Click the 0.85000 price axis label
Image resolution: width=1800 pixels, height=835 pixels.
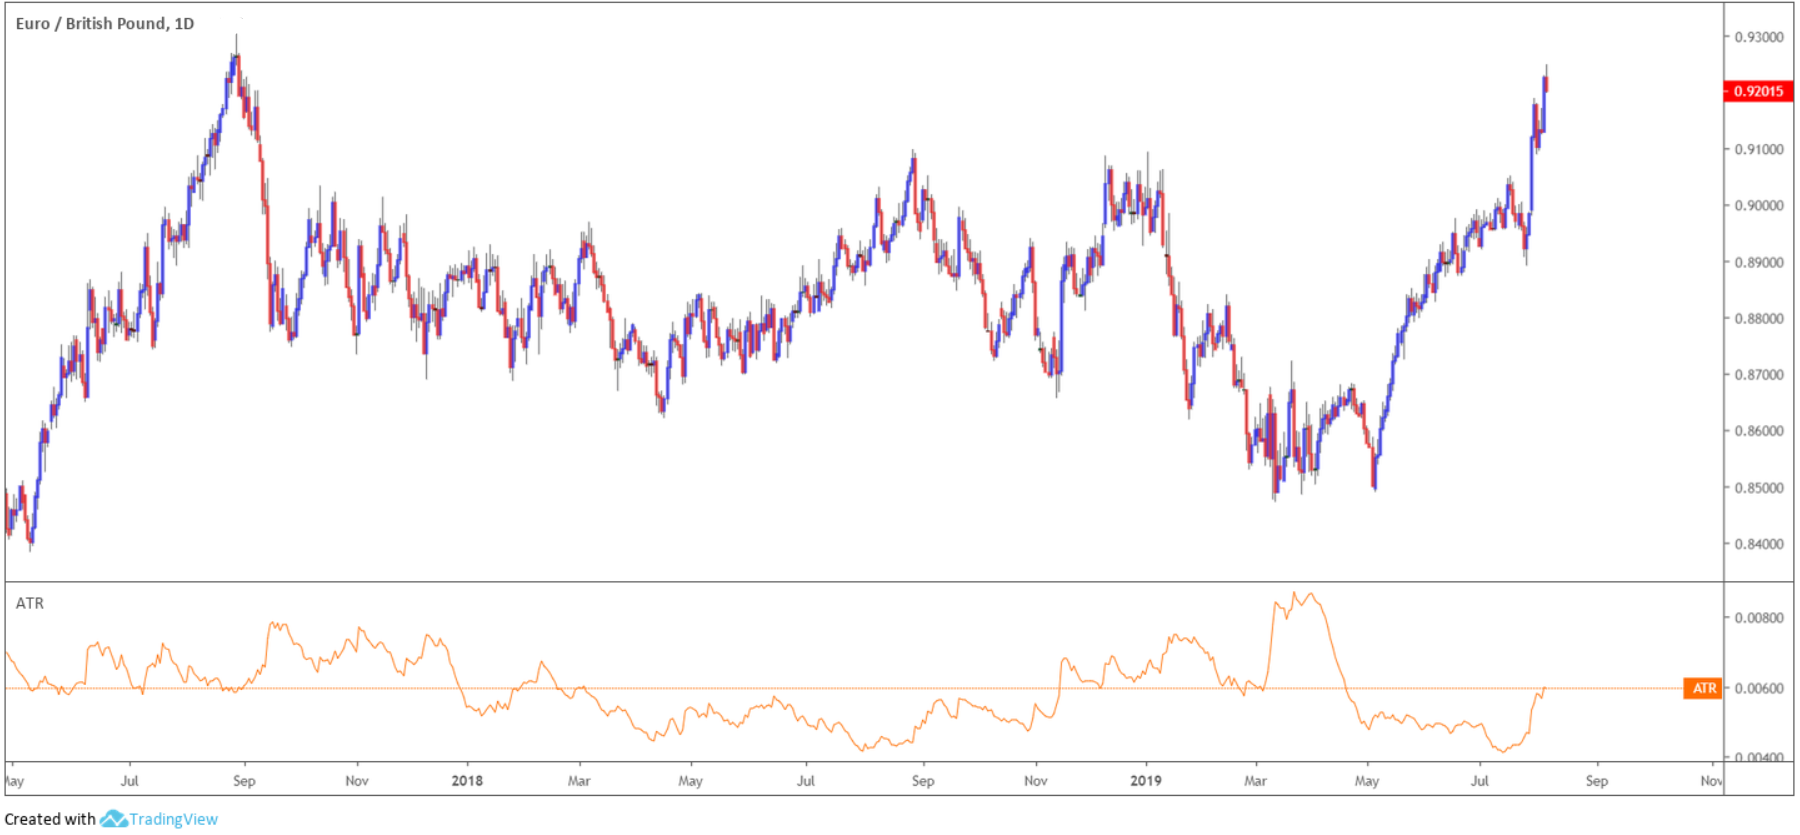[x=1759, y=488]
